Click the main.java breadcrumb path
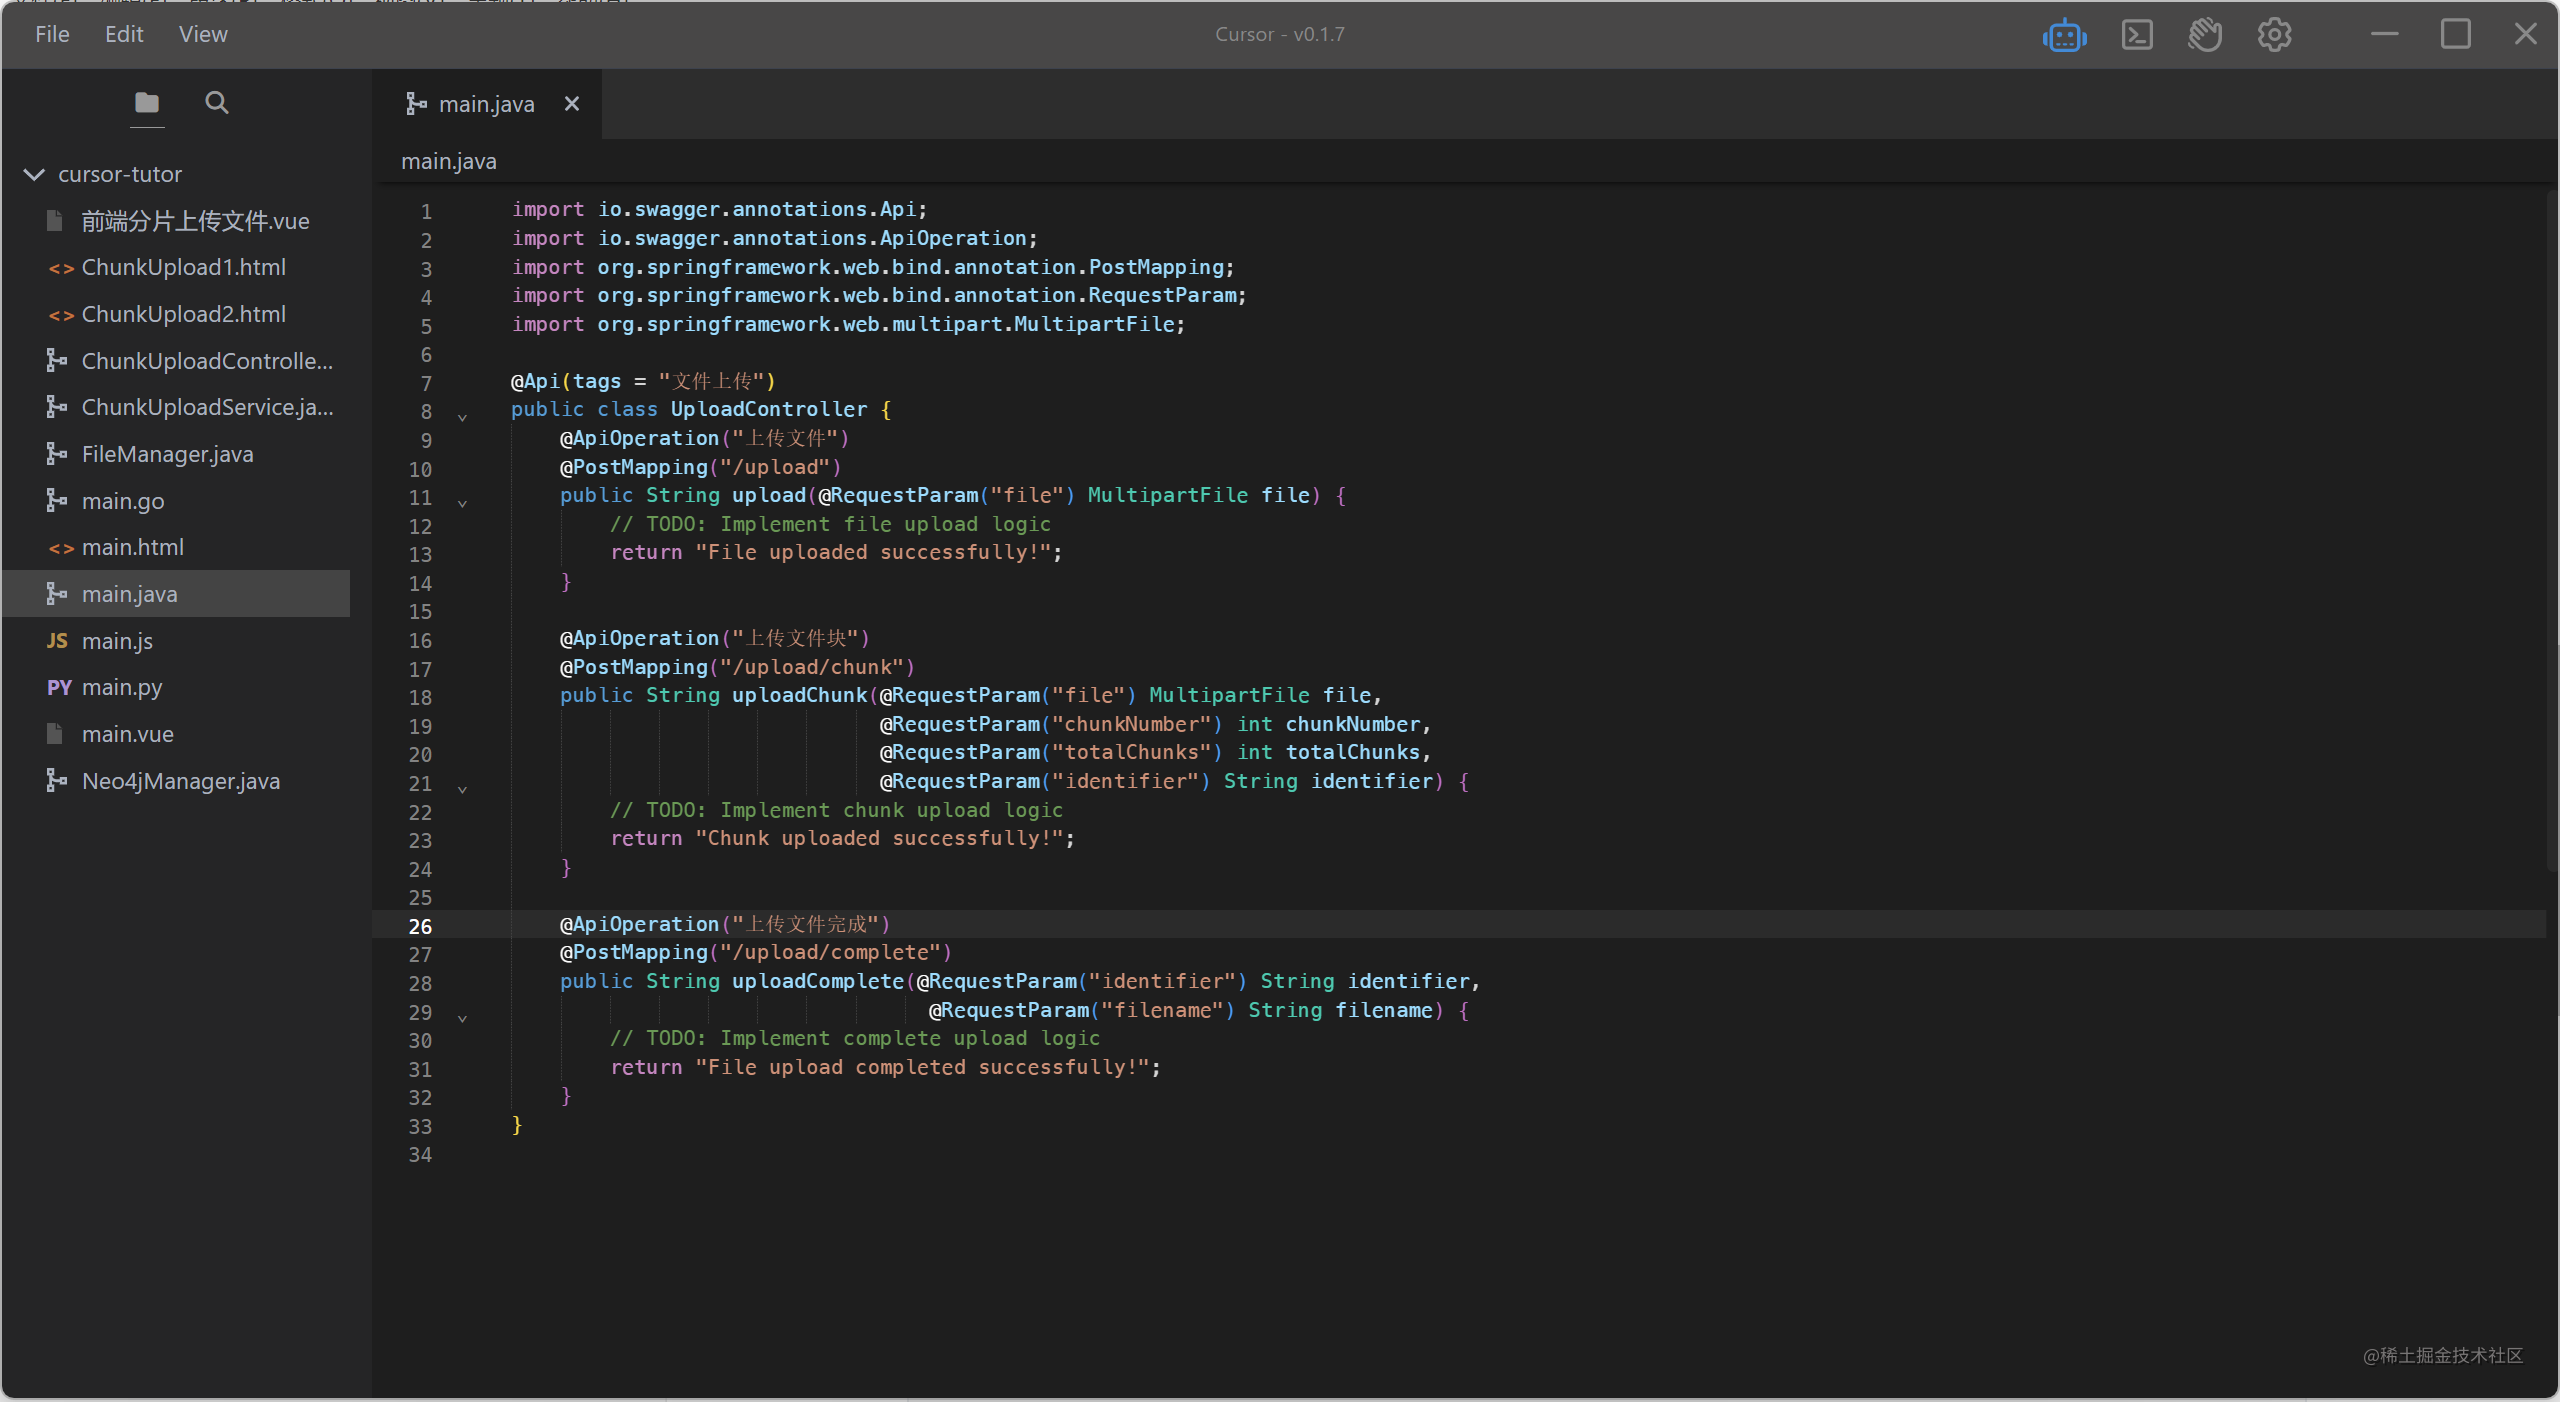Image resolution: width=2560 pixels, height=1402 pixels. point(449,162)
